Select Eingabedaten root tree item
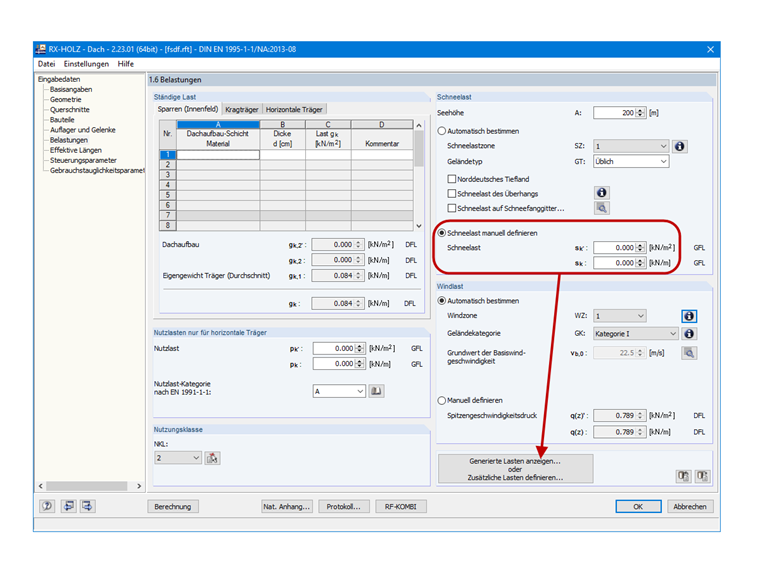This screenshot has width=760, height=570. point(59,79)
